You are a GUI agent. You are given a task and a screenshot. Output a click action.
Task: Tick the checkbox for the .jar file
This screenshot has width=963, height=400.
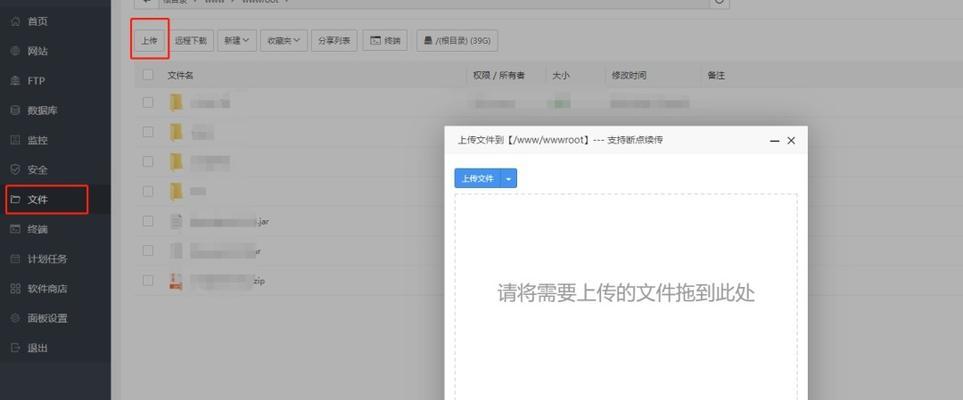pos(148,221)
